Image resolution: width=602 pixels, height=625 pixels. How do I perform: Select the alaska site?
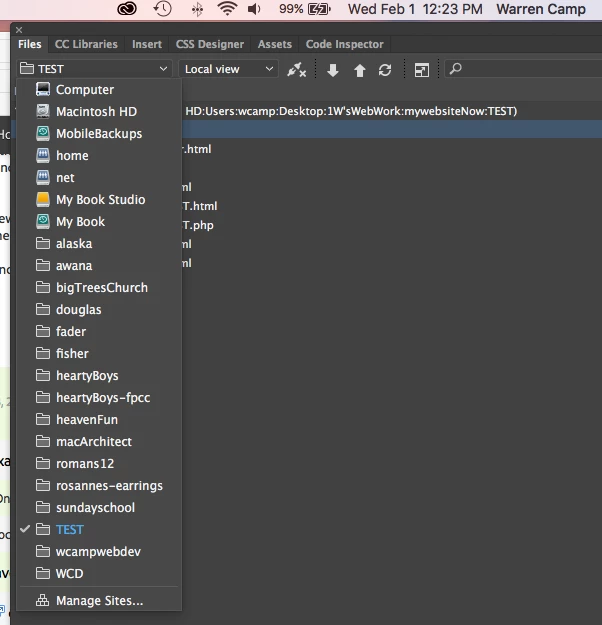[99, 244]
